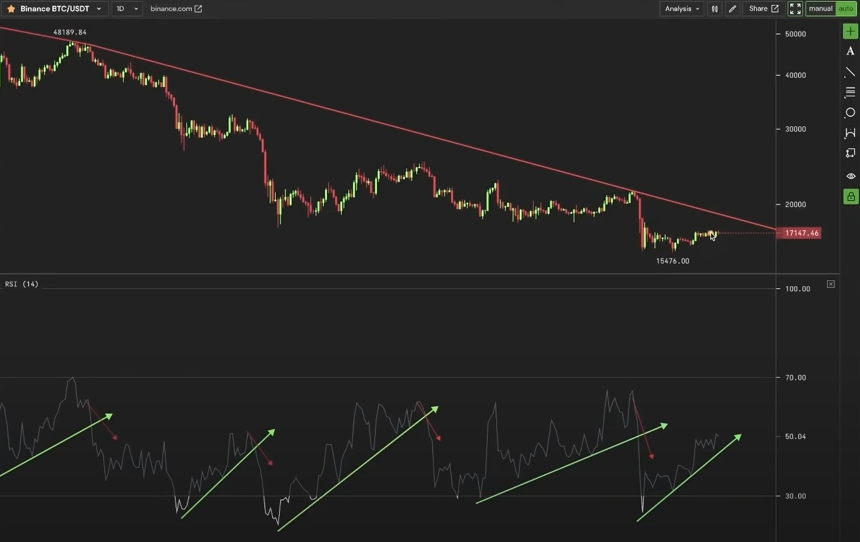Switch price scale to manual mode
Image resolution: width=860 pixels, height=542 pixels.
tap(821, 9)
